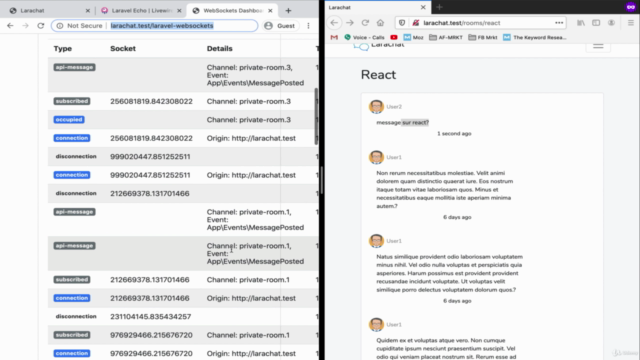Open the Firefox home page
Viewport: 640px width, 360px height.
(x=380, y=23)
